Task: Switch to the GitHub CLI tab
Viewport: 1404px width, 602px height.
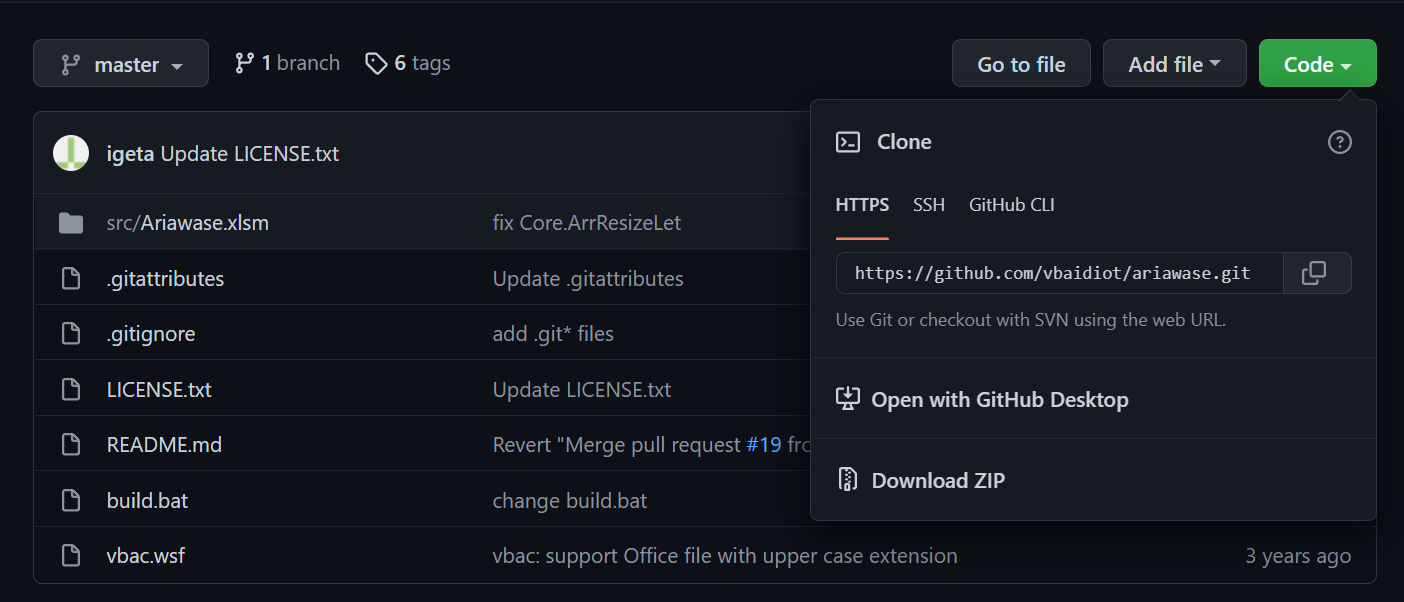Action: point(1012,205)
